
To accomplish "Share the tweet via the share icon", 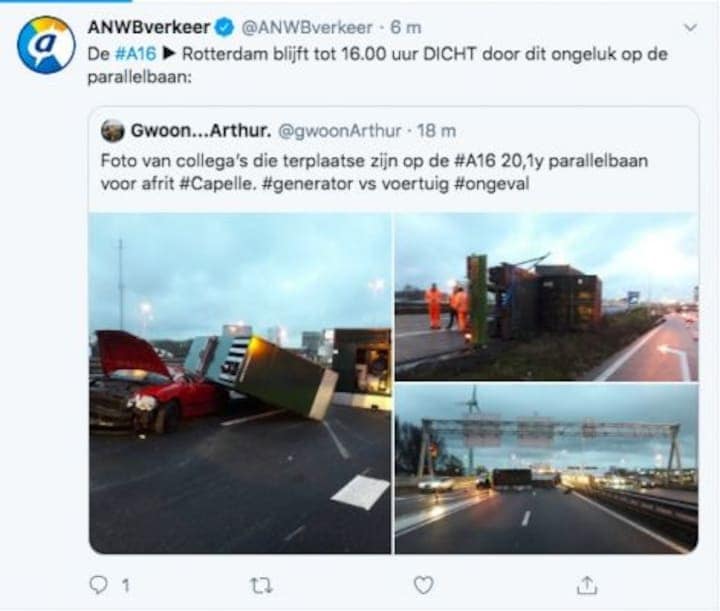I will tap(586, 585).
